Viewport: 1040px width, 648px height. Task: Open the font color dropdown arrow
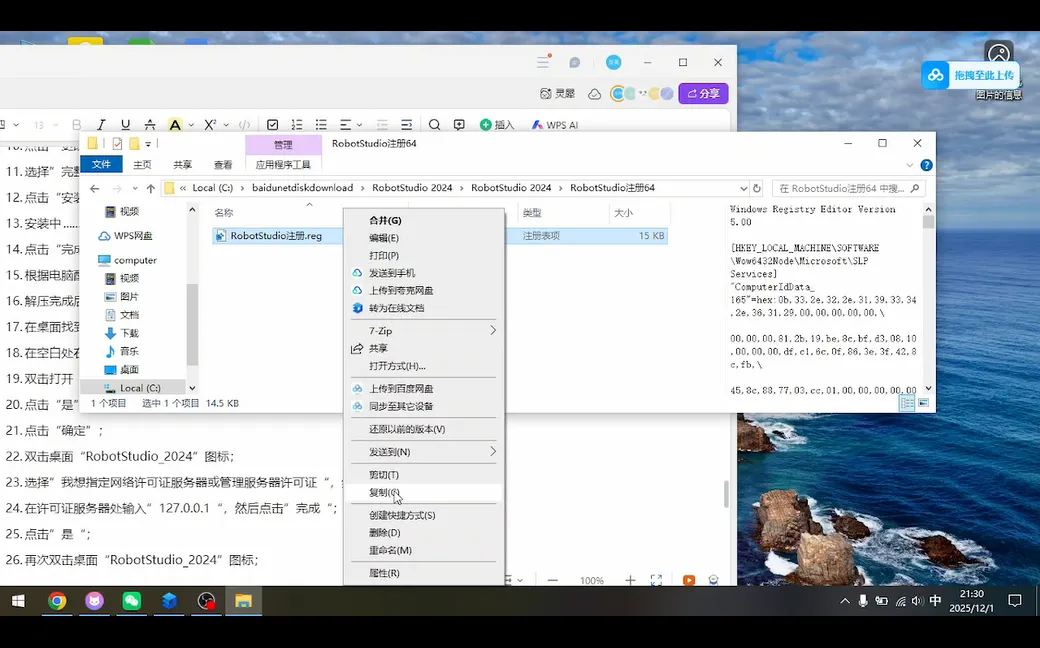pyautogui.click(x=189, y=123)
